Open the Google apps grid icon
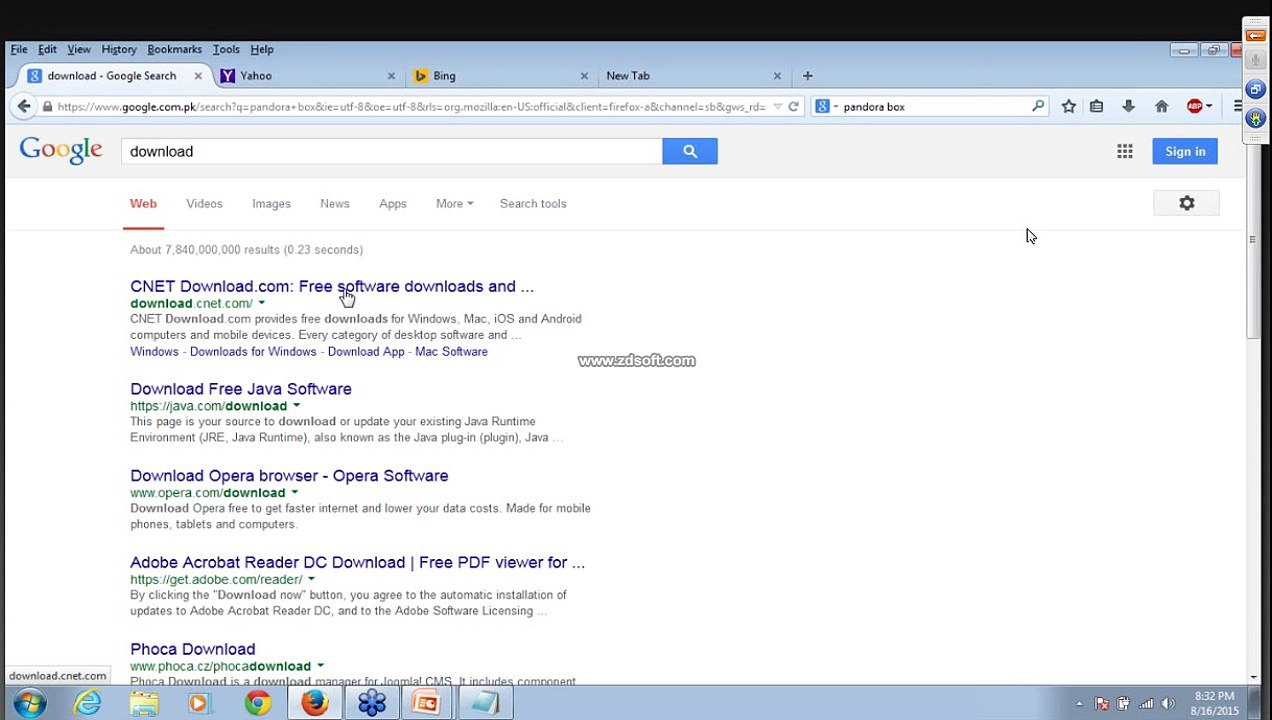 click(x=1125, y=151)
